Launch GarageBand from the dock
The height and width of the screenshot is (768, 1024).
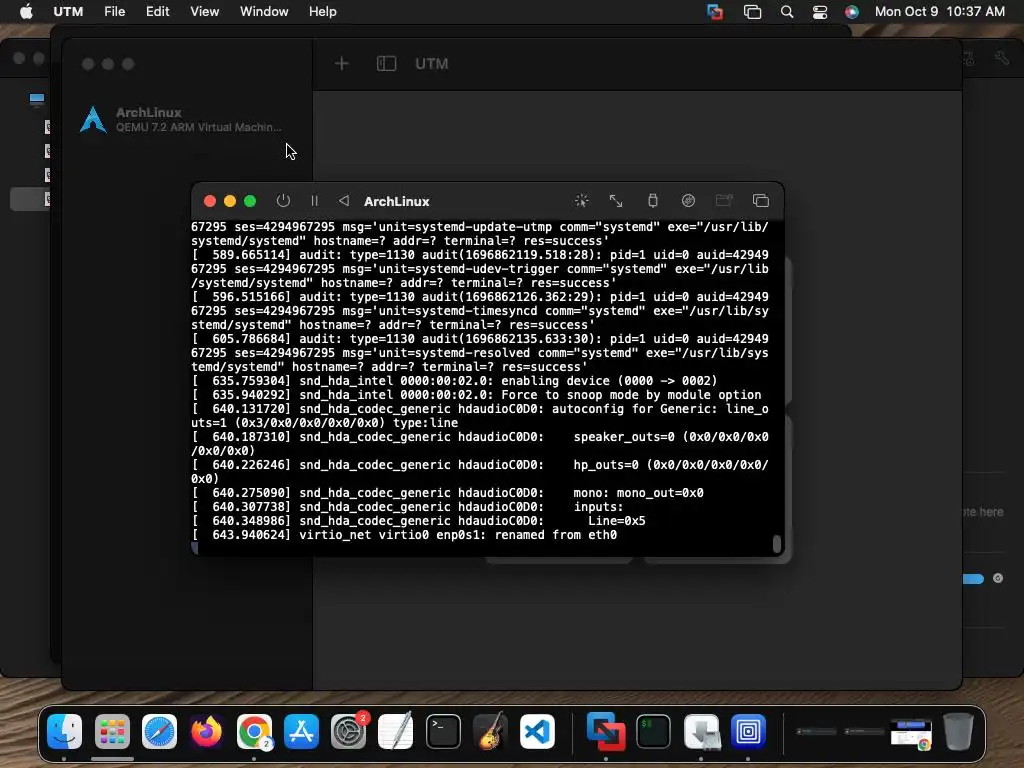coord(490,731)
